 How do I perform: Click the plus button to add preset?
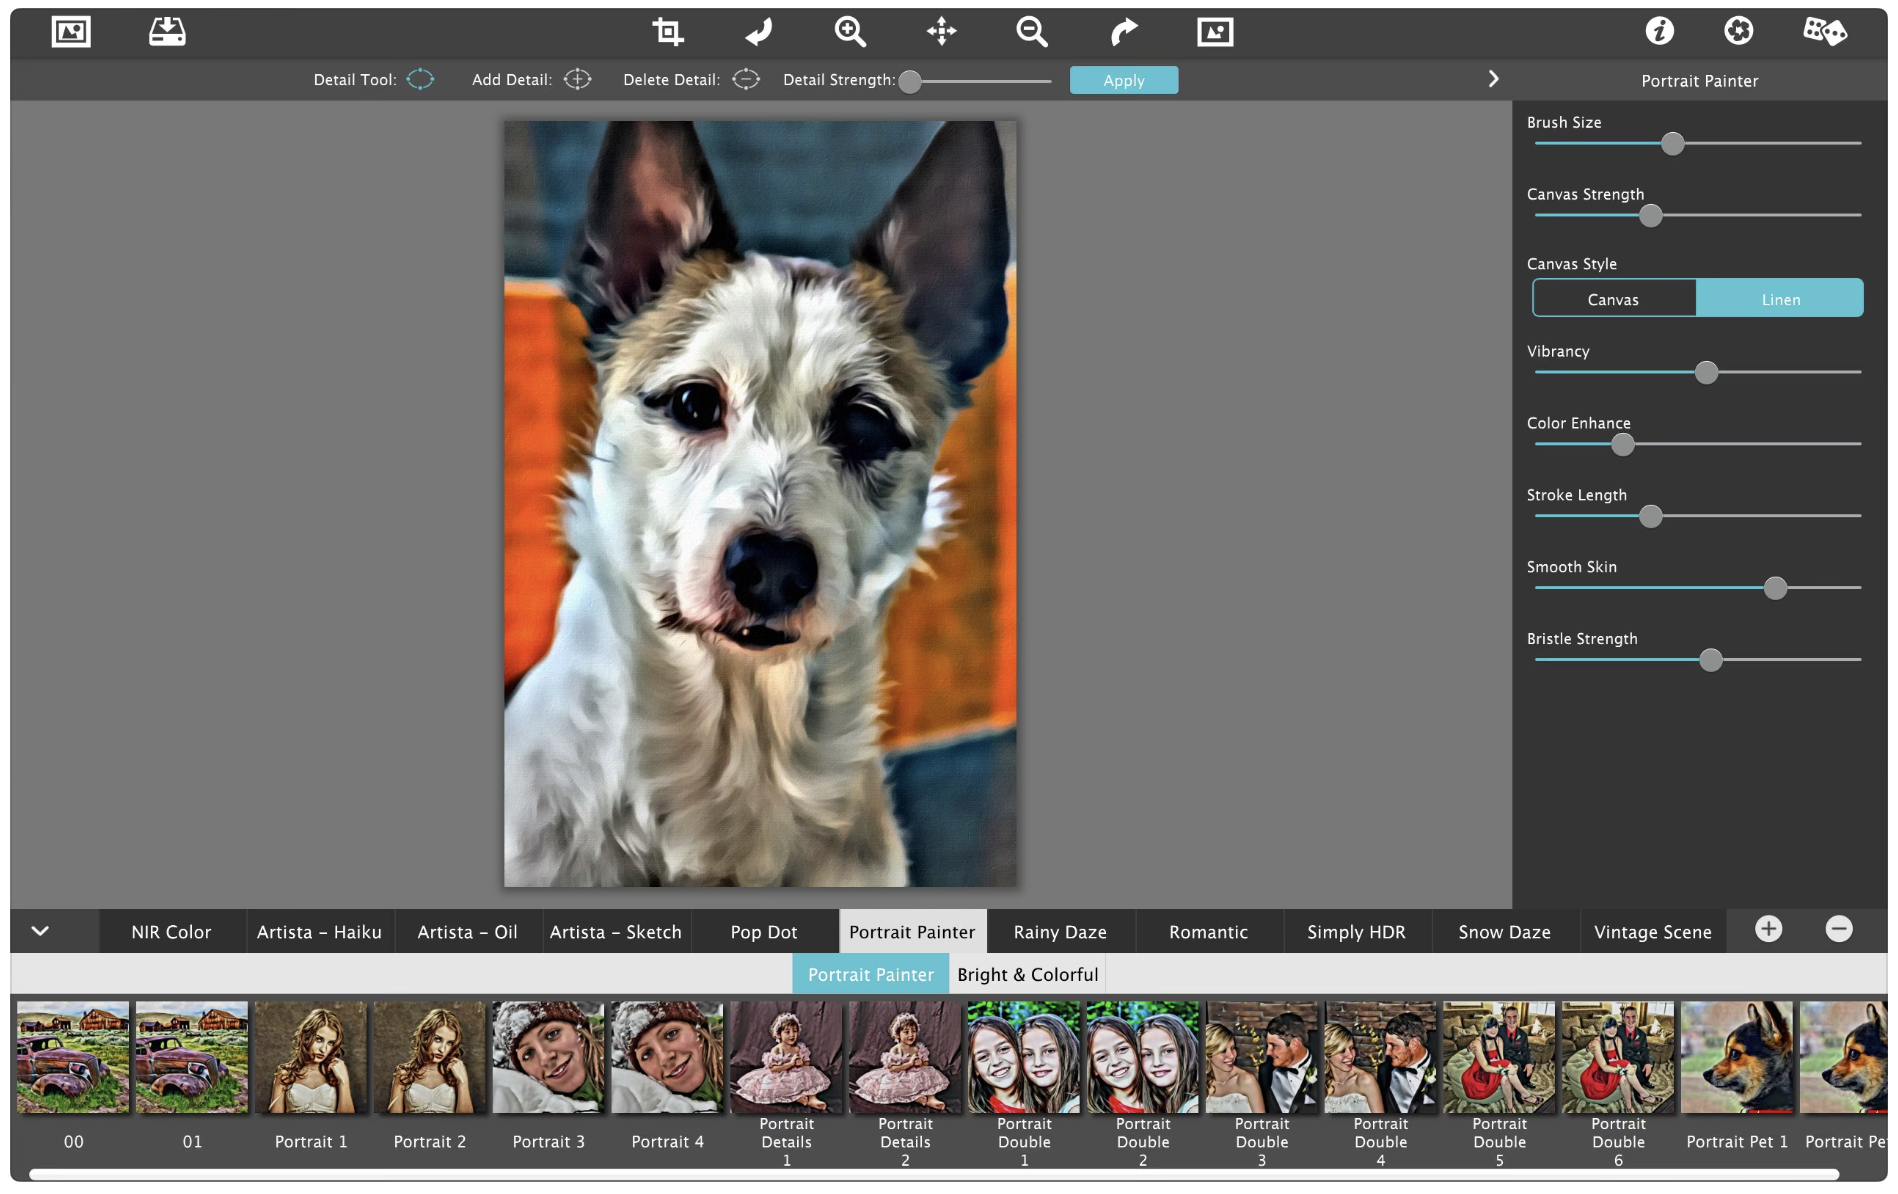(1768, 930)
